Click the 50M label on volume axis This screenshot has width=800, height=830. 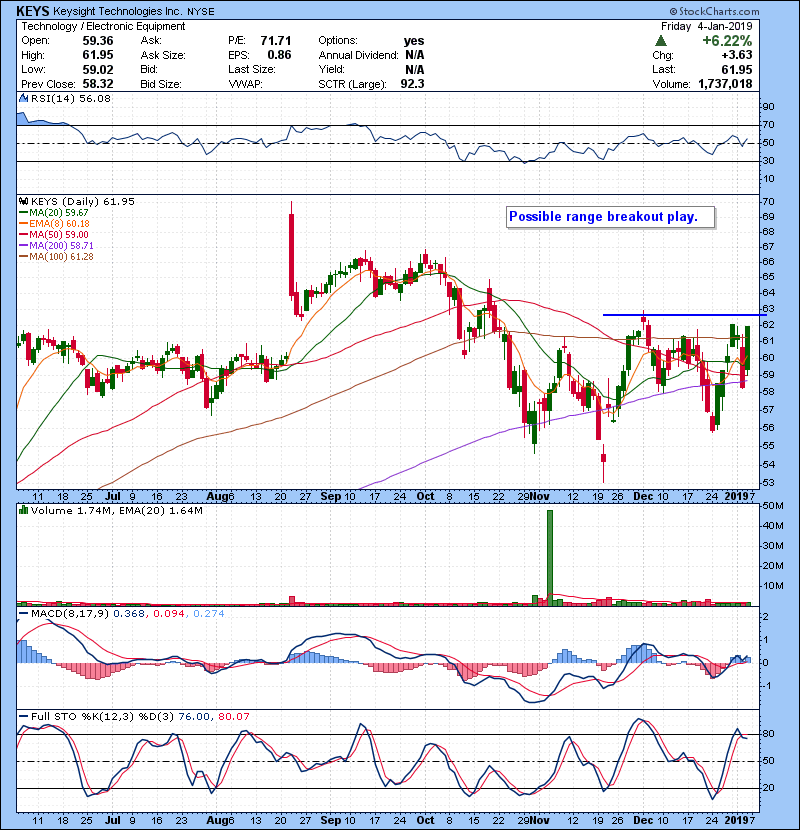point(772,506)
